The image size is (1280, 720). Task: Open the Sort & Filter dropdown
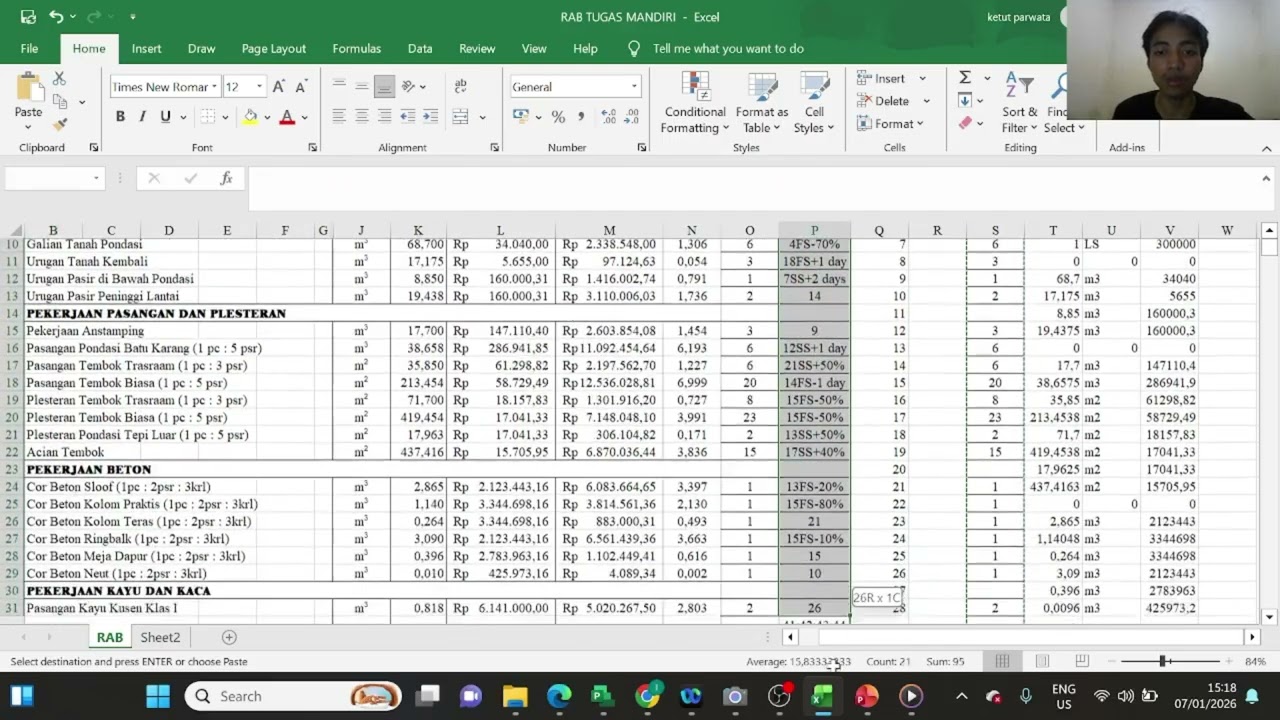1020,102
